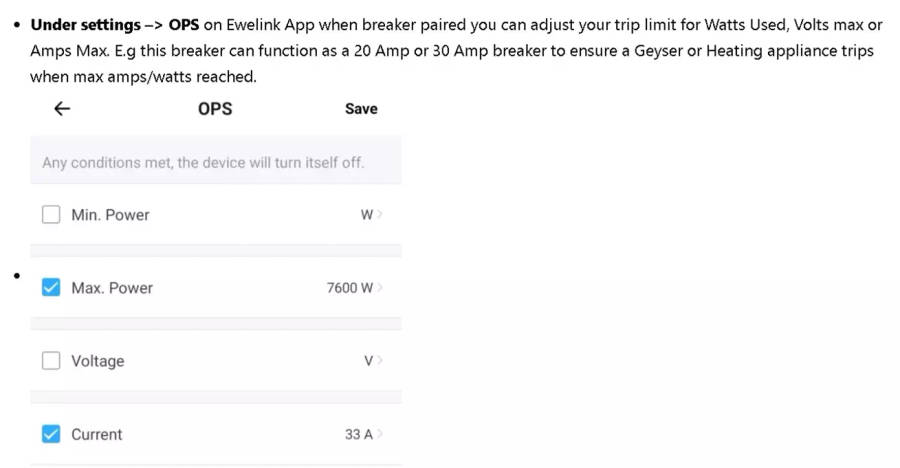Screen dimensions: 900x468
Task: Set the Voltage row's V value
Action: pyautogui.click(x=368, y=361)
